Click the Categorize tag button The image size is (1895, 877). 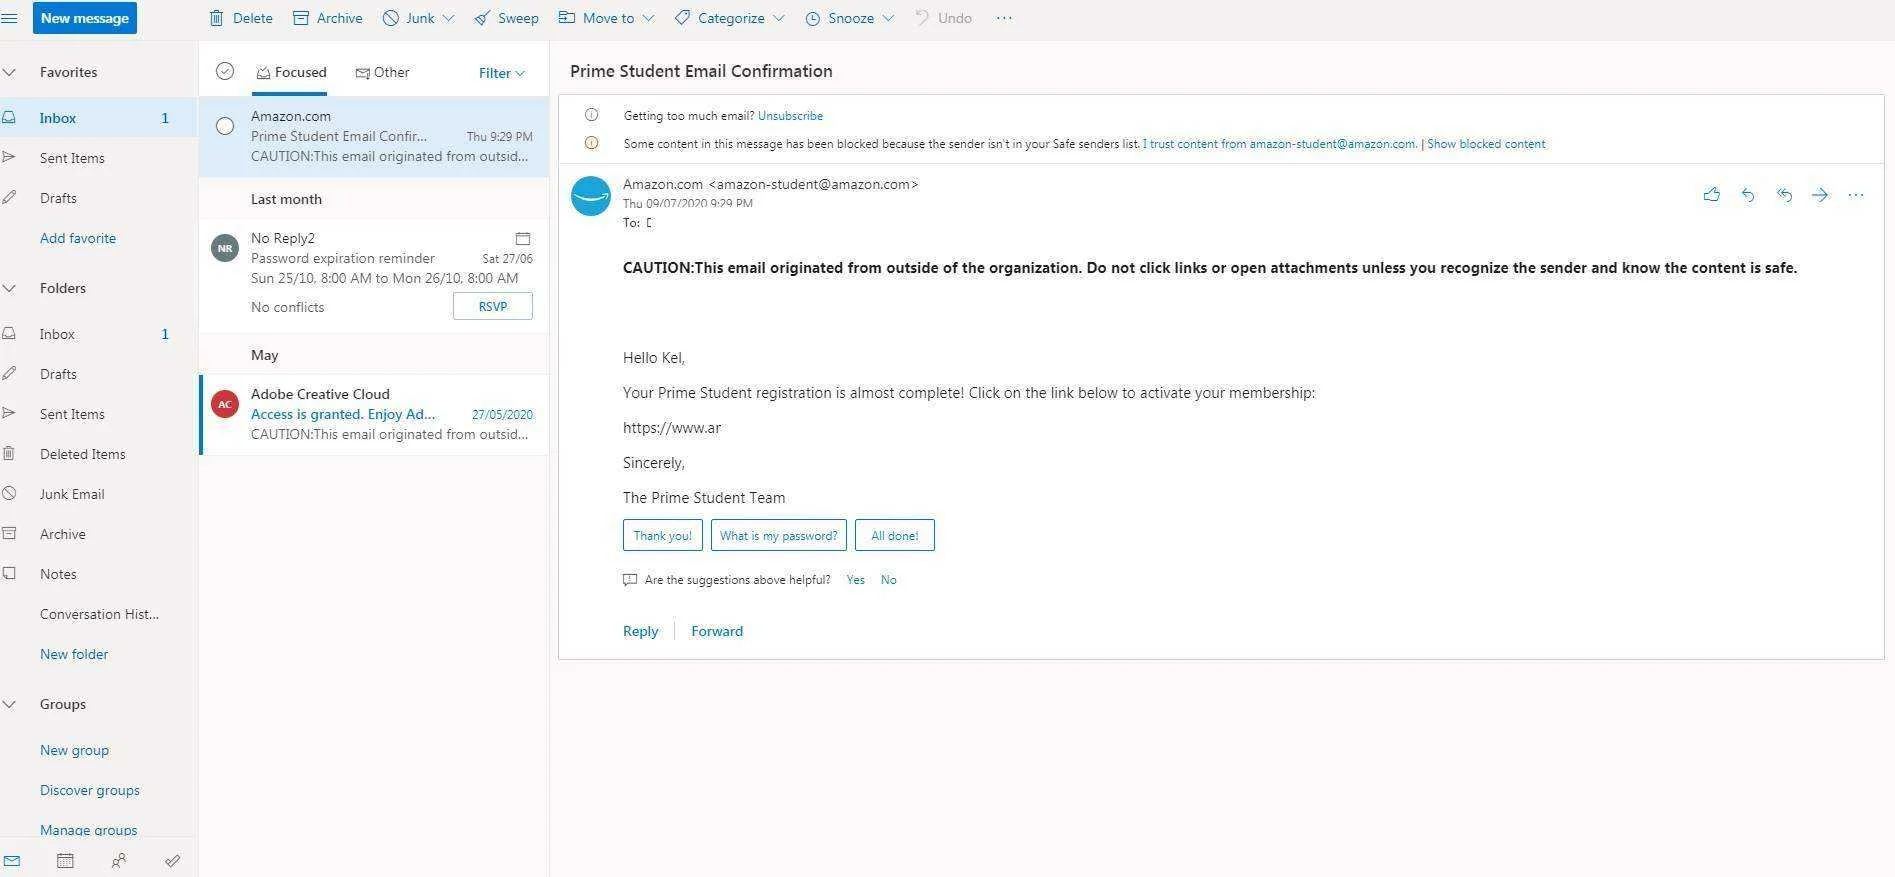pyautogui.click(x=720, y=18)
